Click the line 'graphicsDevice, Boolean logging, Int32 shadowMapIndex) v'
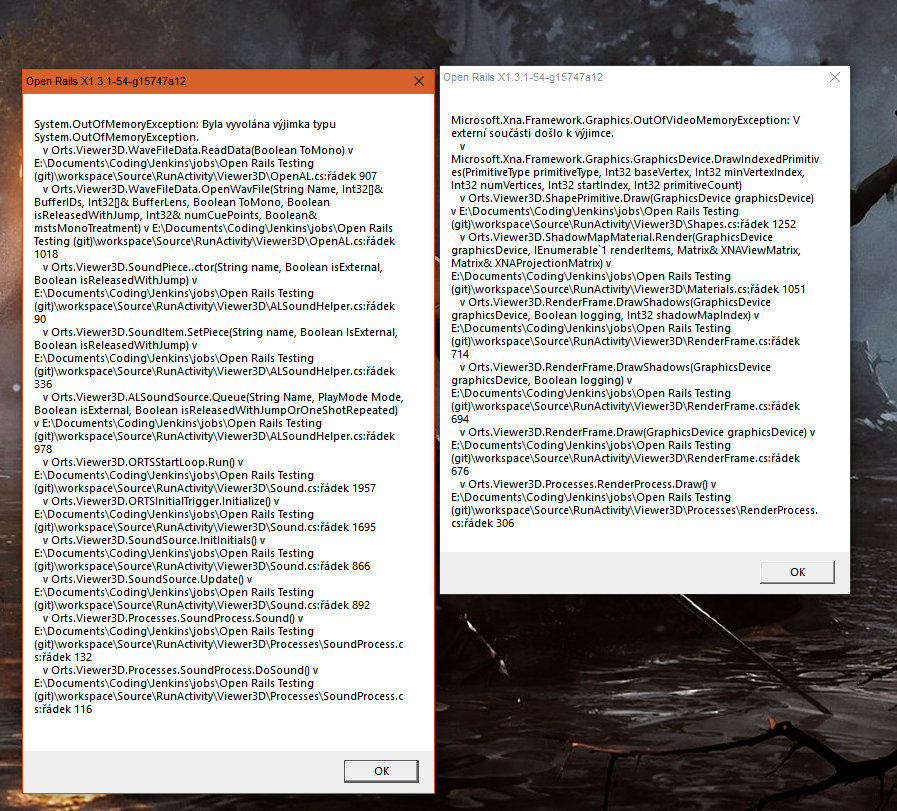 [x=605, y=315]
